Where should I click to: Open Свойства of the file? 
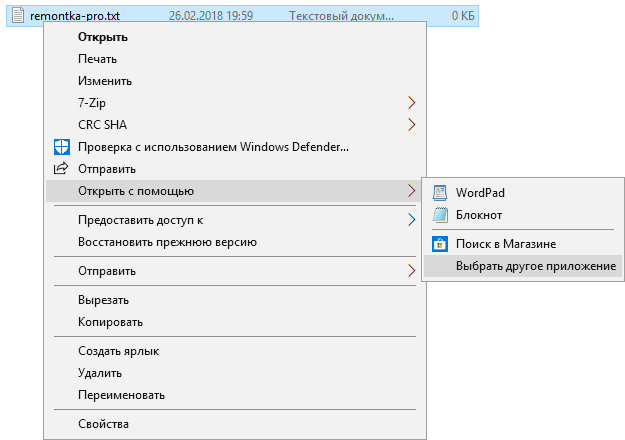coord(235,424)
